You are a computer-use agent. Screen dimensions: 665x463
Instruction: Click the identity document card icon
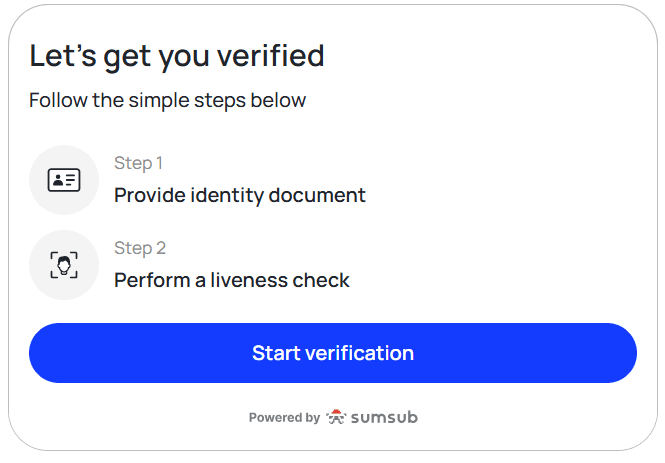pyautogui.click(x=64, y=180)
